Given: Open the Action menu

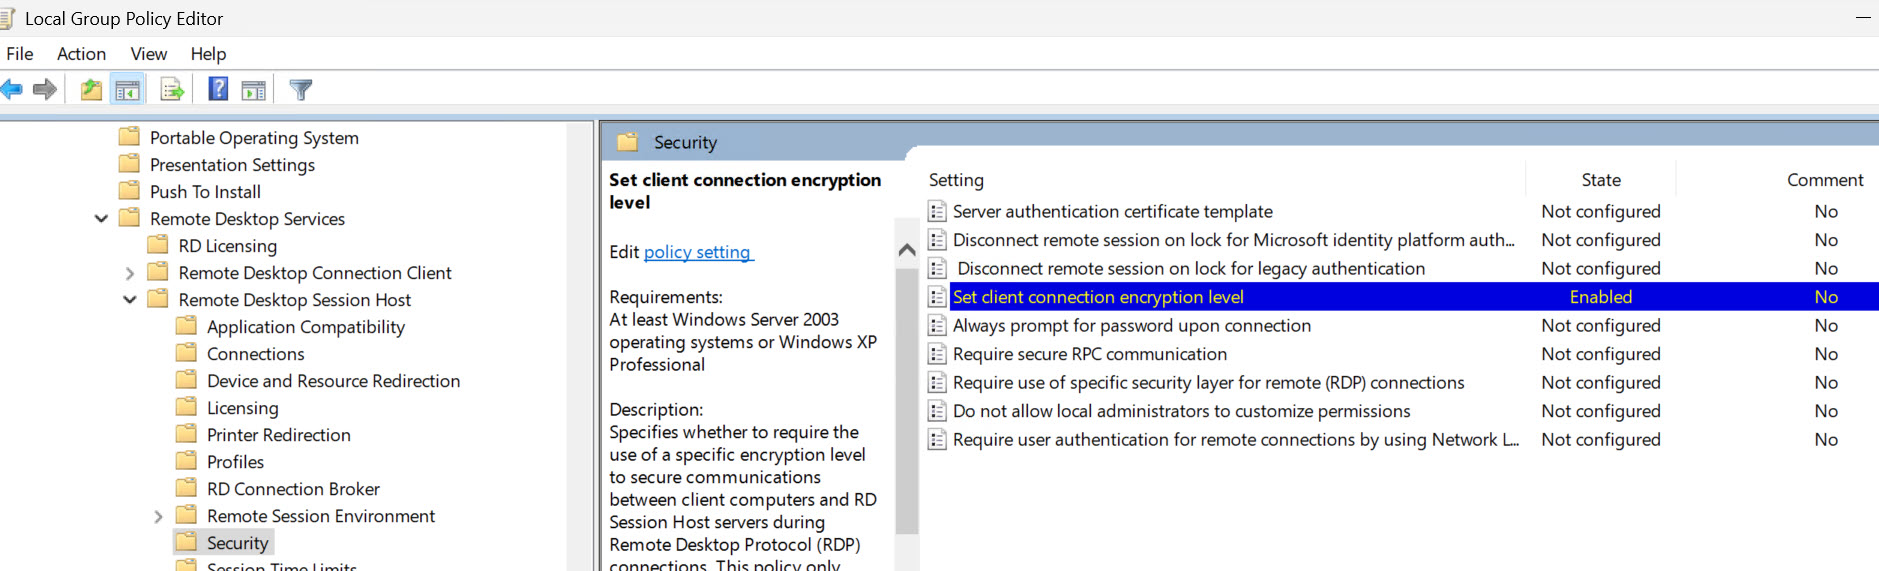Looking at the screenshot, I should [81, 54].
